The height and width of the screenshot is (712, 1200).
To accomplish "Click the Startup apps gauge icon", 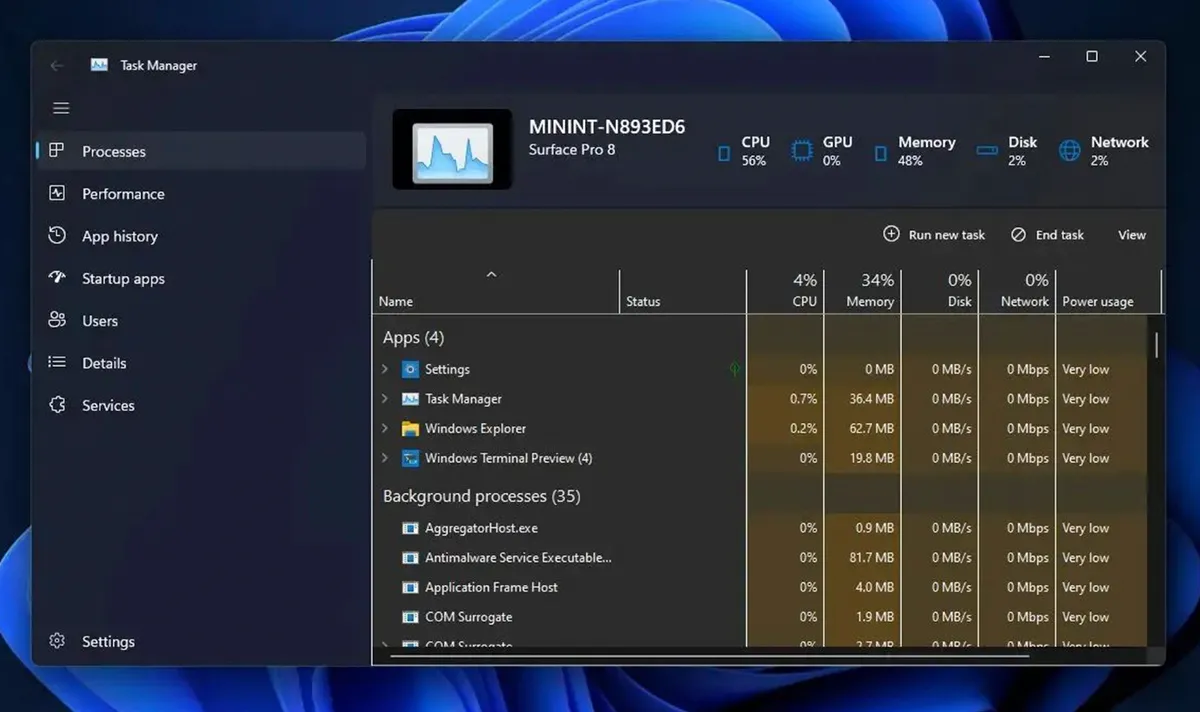I will (x=57, y=278).
